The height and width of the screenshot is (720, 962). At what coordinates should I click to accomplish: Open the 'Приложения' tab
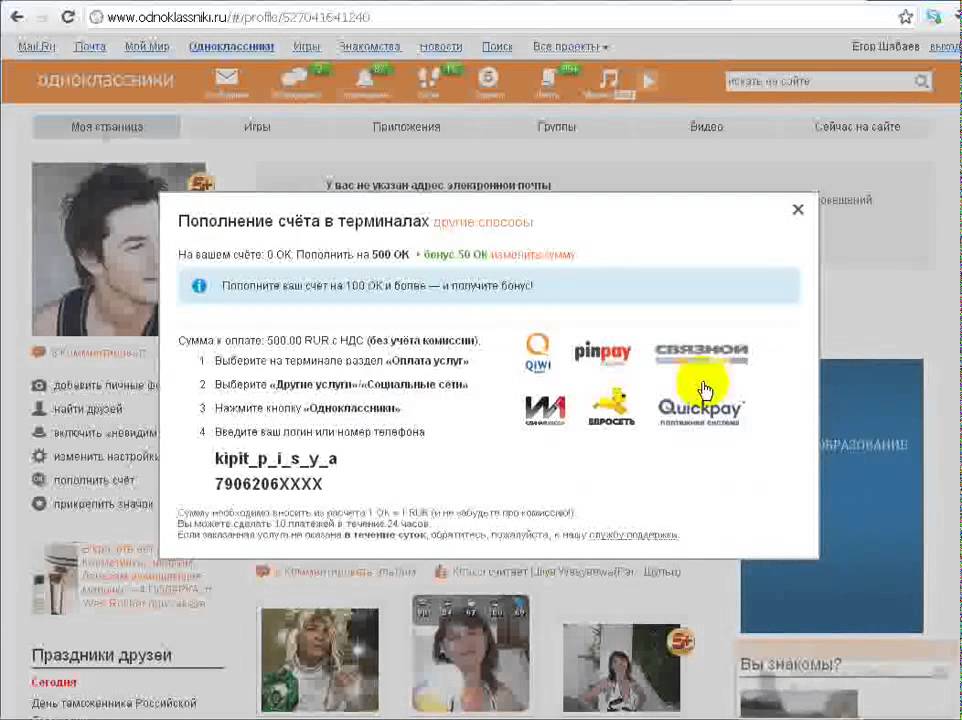coord(406,127)
